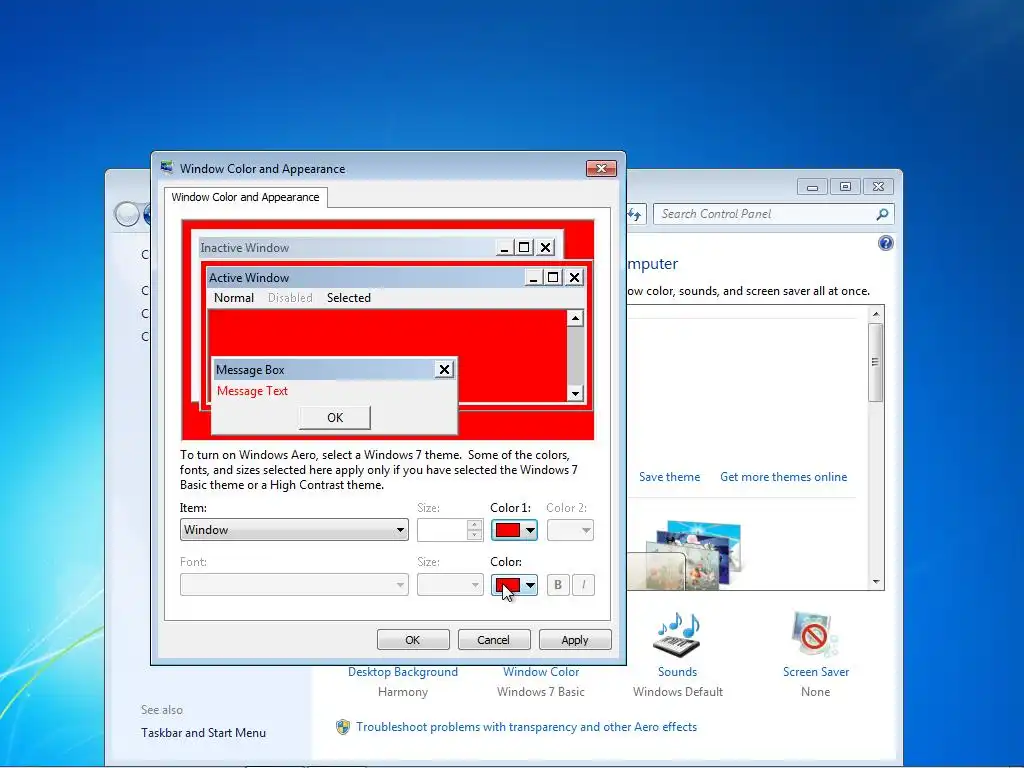Click the Message Box close X in preview

(x=444, y=370)
